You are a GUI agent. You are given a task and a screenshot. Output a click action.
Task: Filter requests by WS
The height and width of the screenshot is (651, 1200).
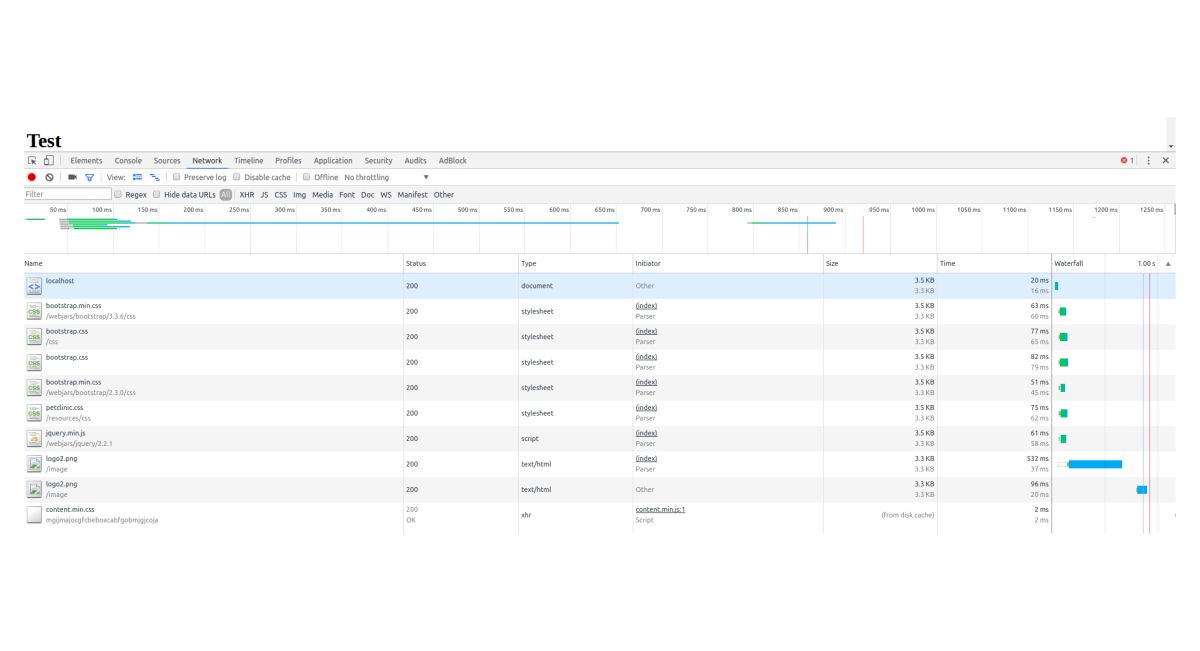click(386, 195)
